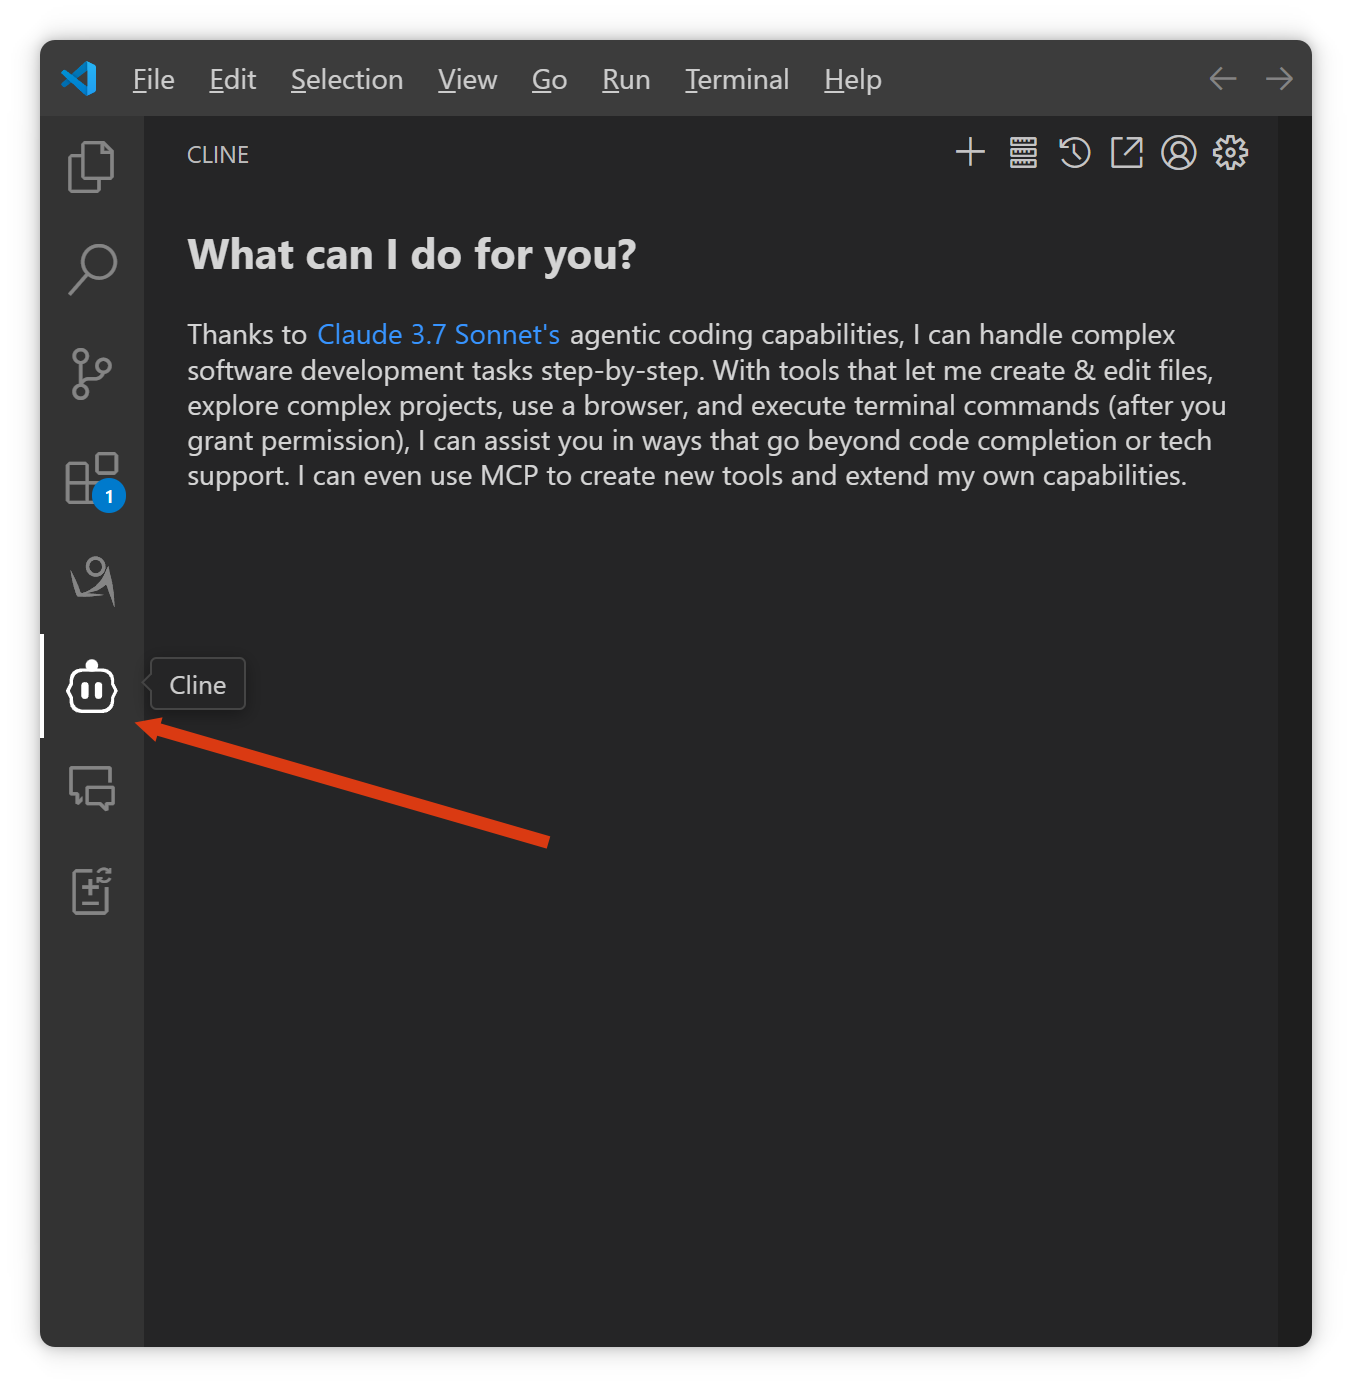This screenshot has height=1387, width=1352.
Task: Open the Terminal menu
Action: pyautogui.click(x=737, y=80)
